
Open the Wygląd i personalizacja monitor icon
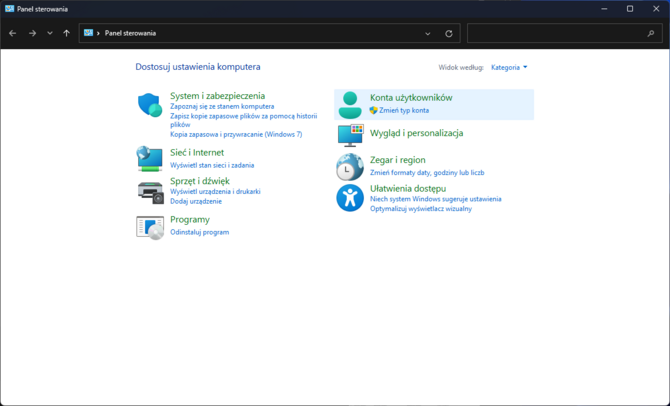[x=350, y=135]
